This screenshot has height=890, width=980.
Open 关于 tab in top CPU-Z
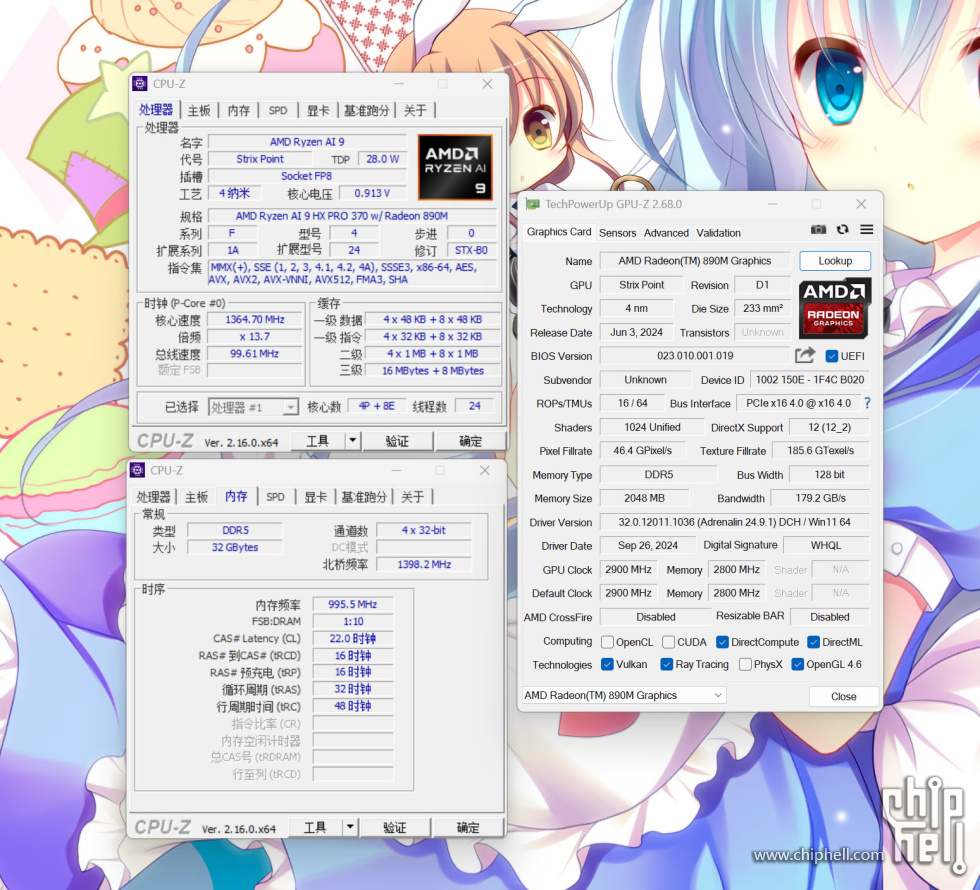415,110
